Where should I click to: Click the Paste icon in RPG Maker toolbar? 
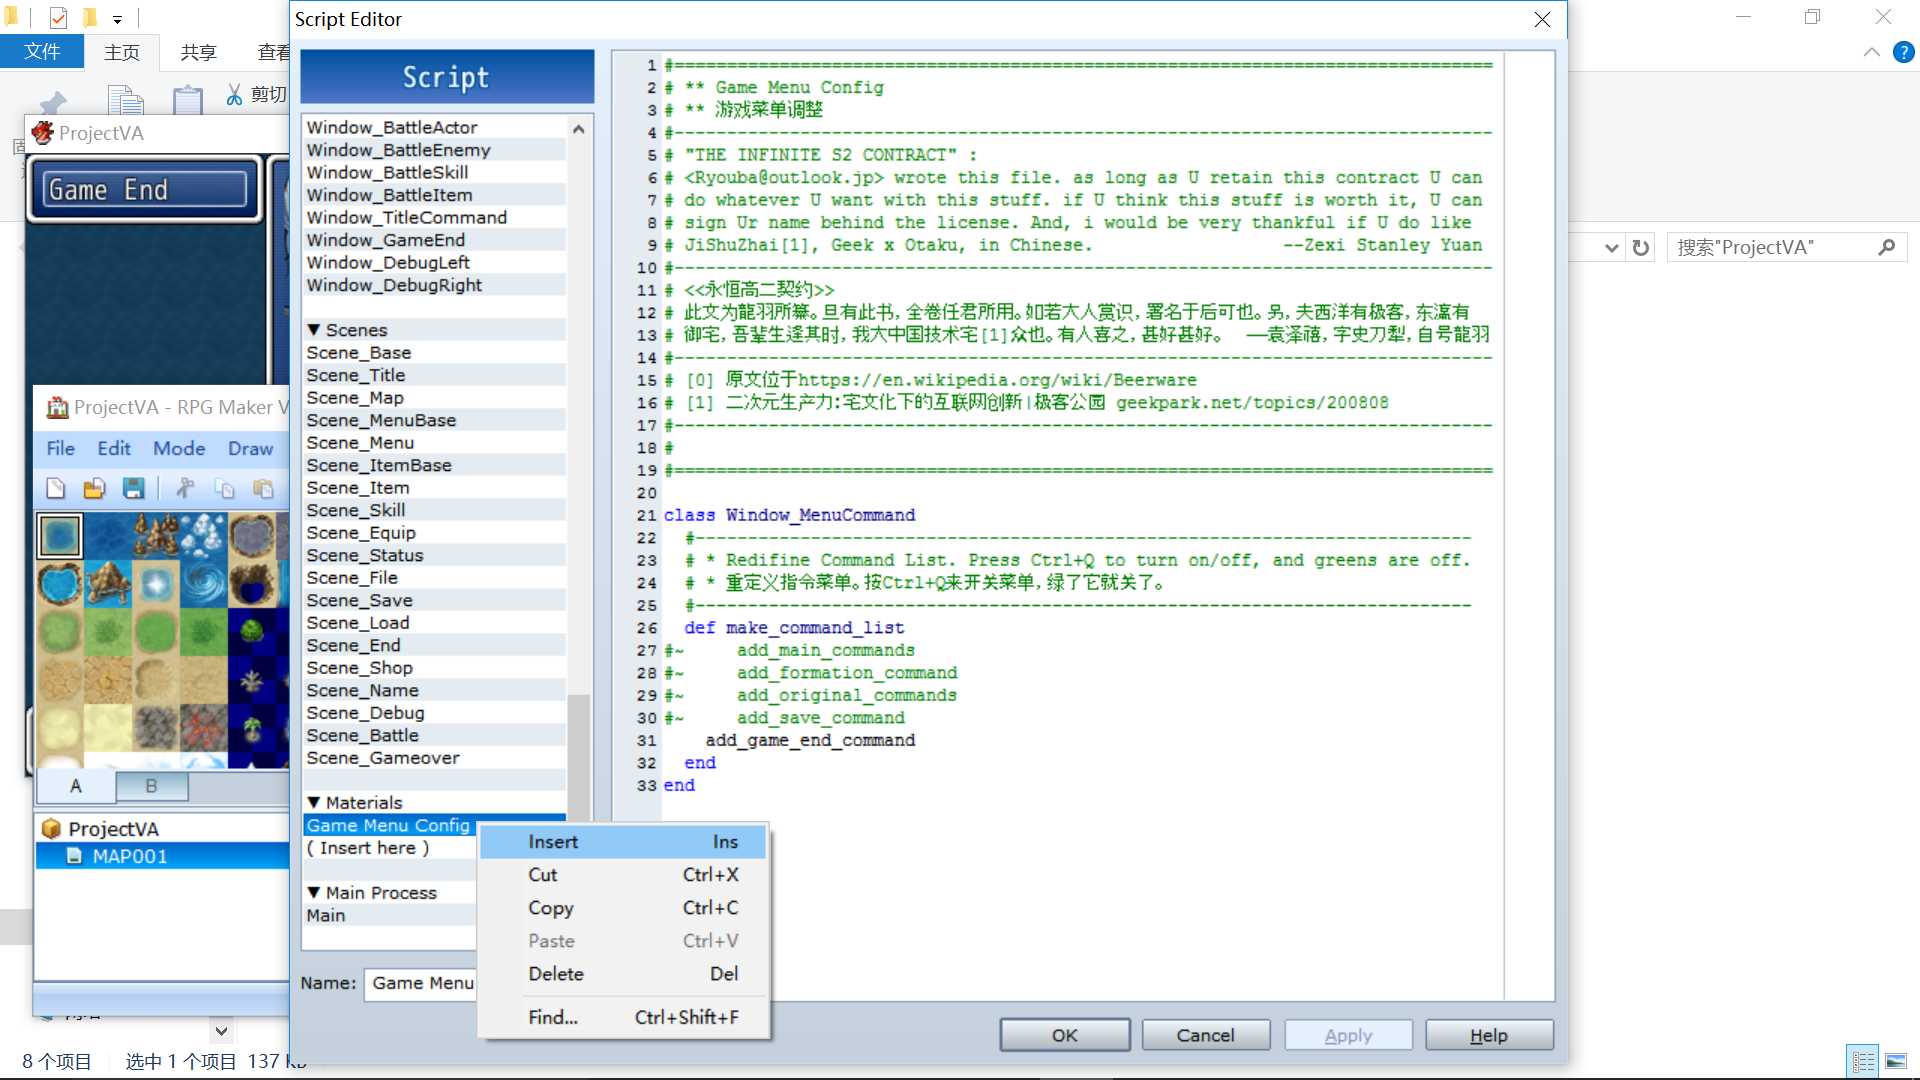tap(263, 488)
